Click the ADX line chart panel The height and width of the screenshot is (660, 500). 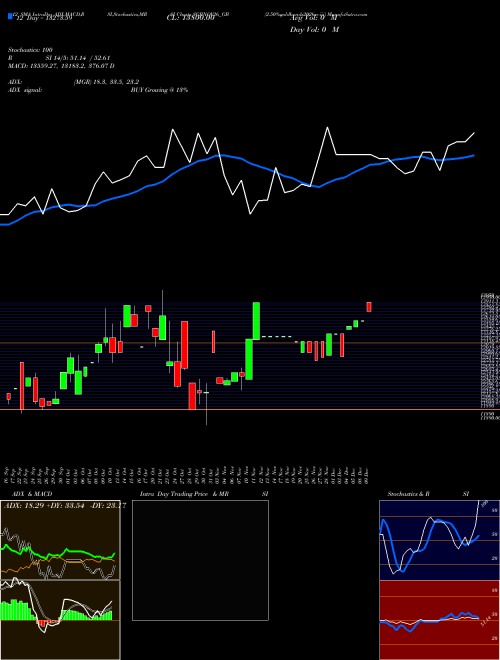[x=60, y=540]
